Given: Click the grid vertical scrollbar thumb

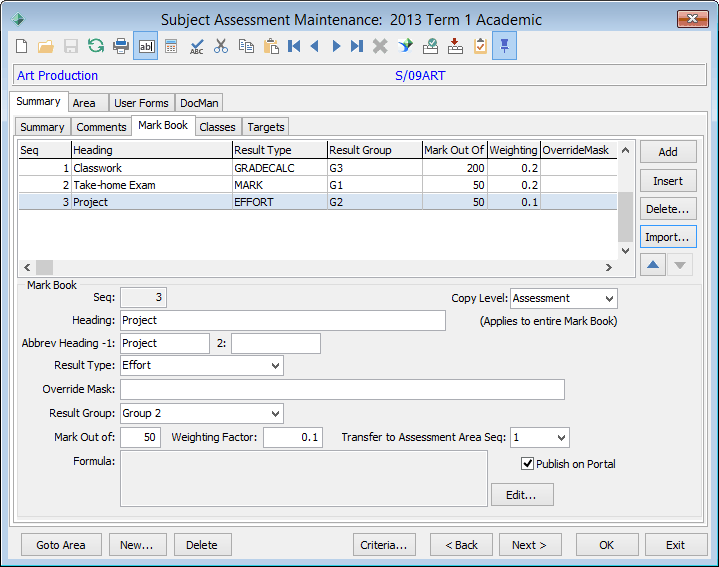Looking at the screenshot, I should [625, 216].
